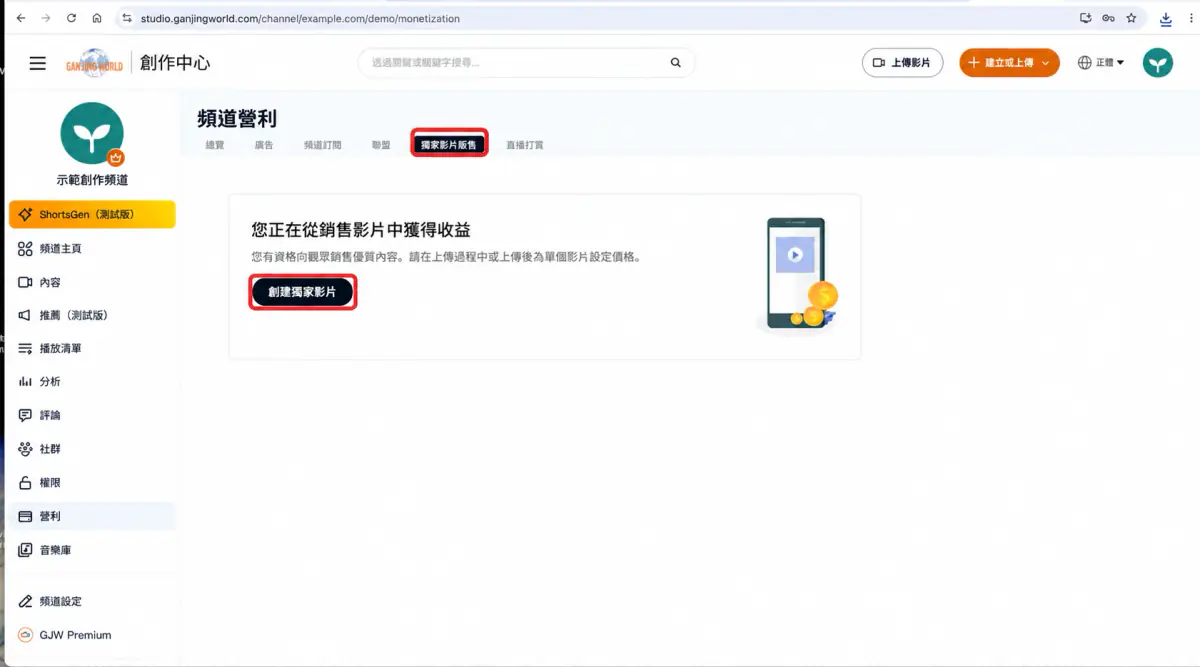Switch to the 頻道訂閱 tab
This screenshot has height=667, width=1200.
click(x=323, y=145)
